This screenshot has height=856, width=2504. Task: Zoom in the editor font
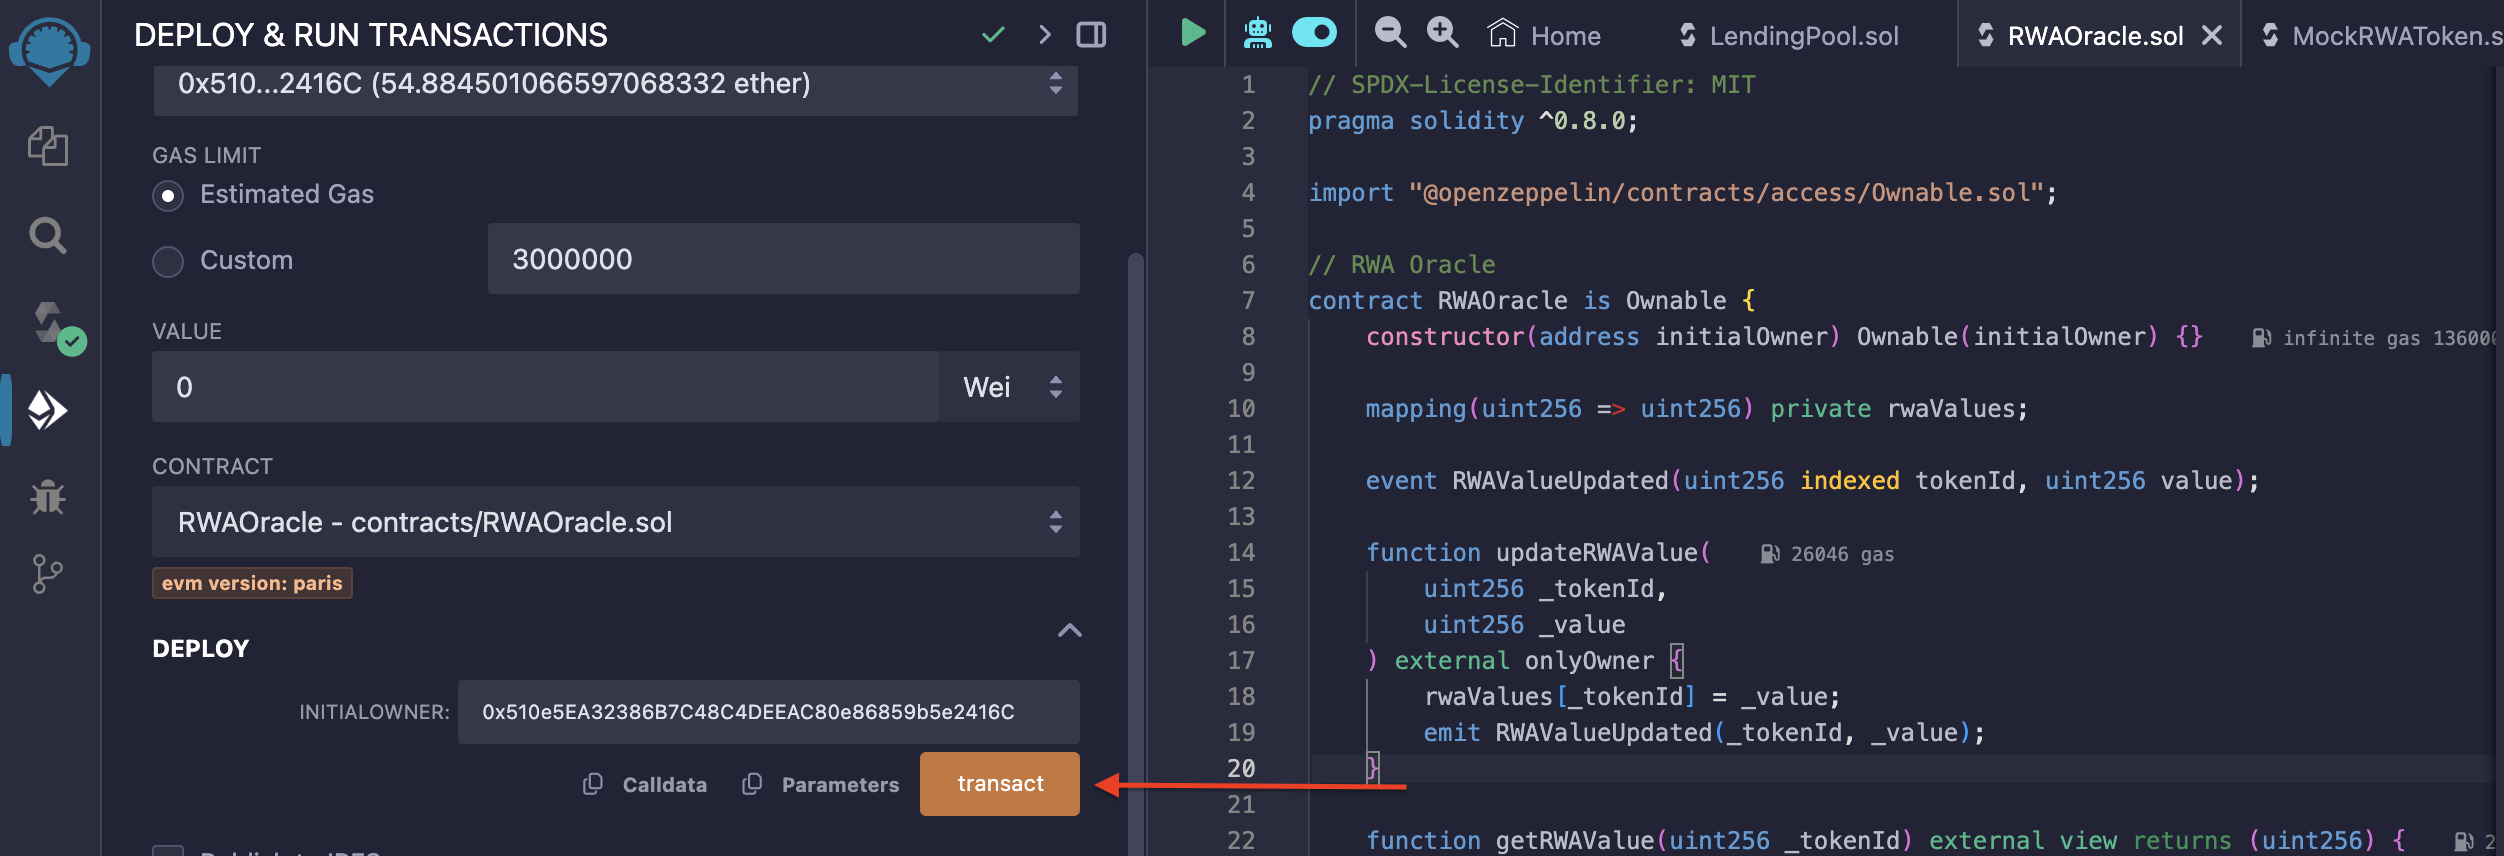pyautogui.click(x=1442, y=33)
